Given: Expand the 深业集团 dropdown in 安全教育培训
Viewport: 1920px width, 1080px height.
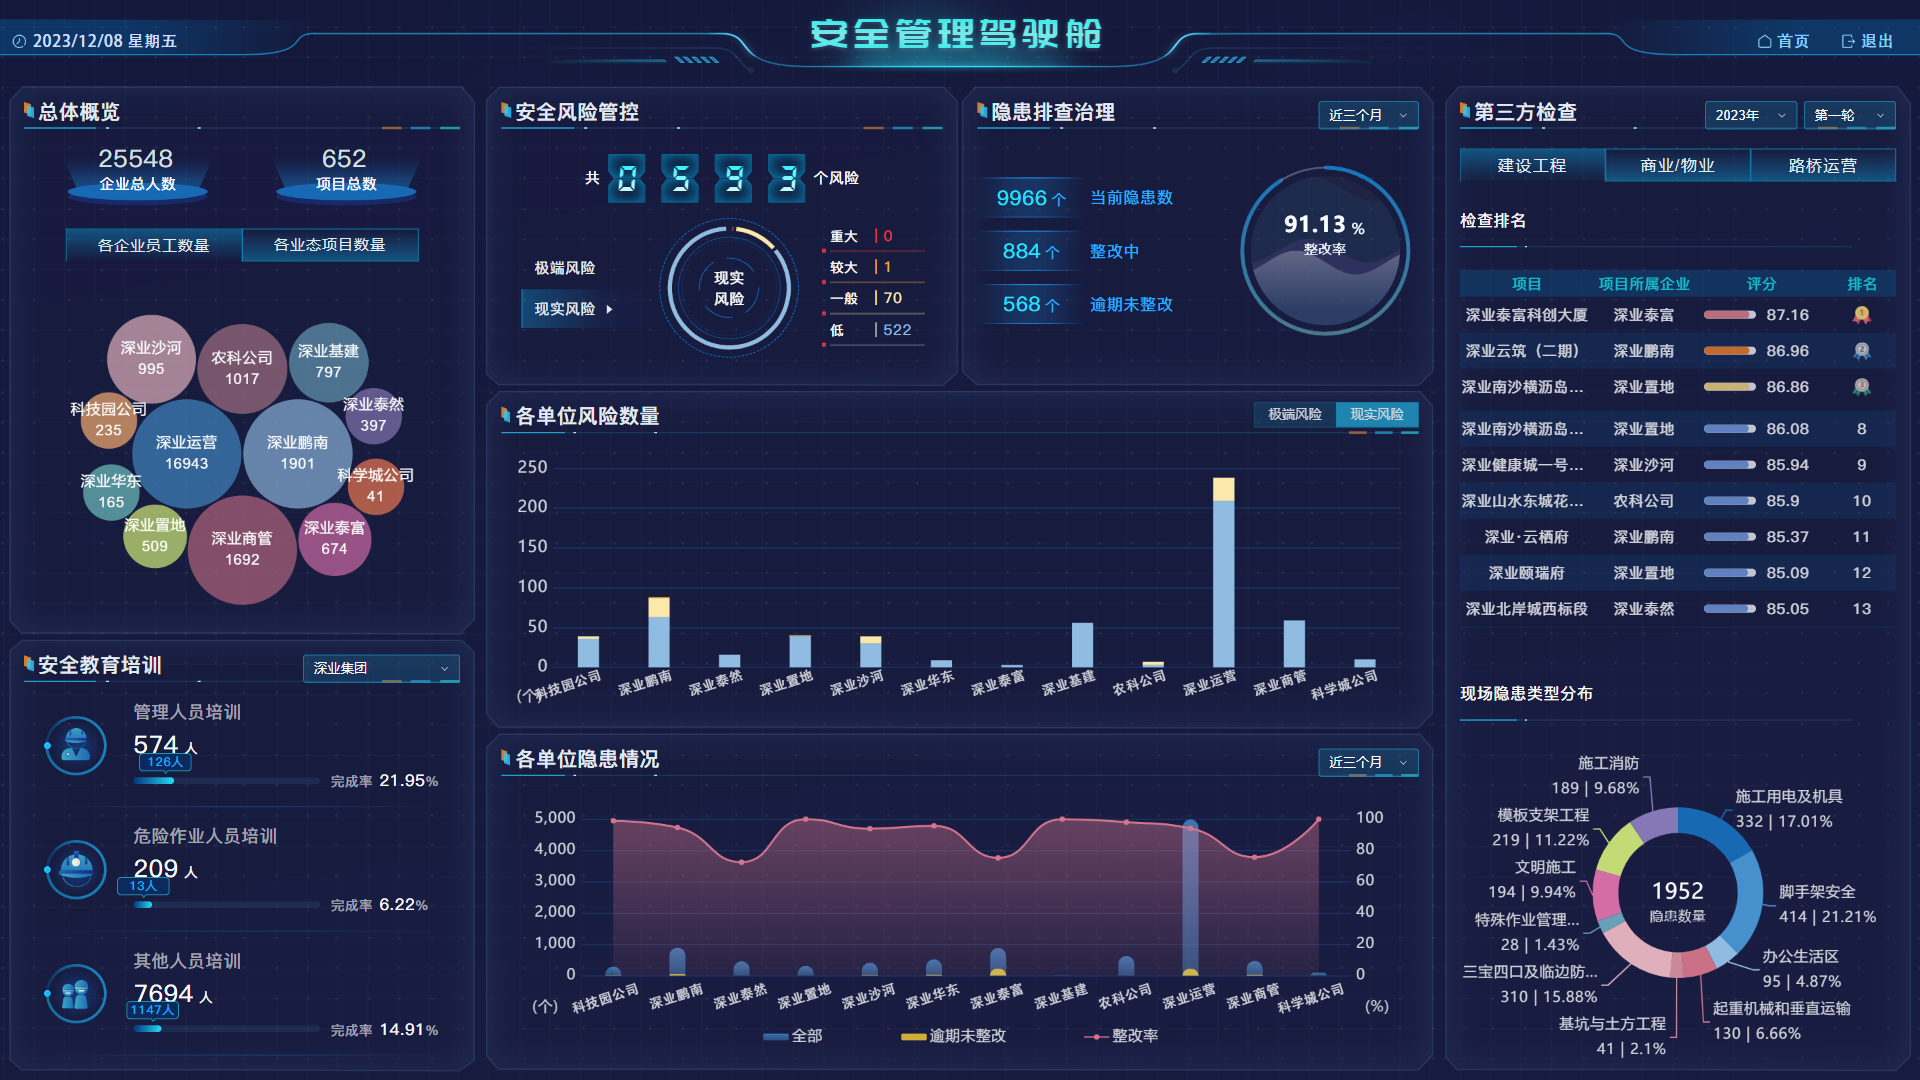Looking at the screenshot, I should point(381,668).
